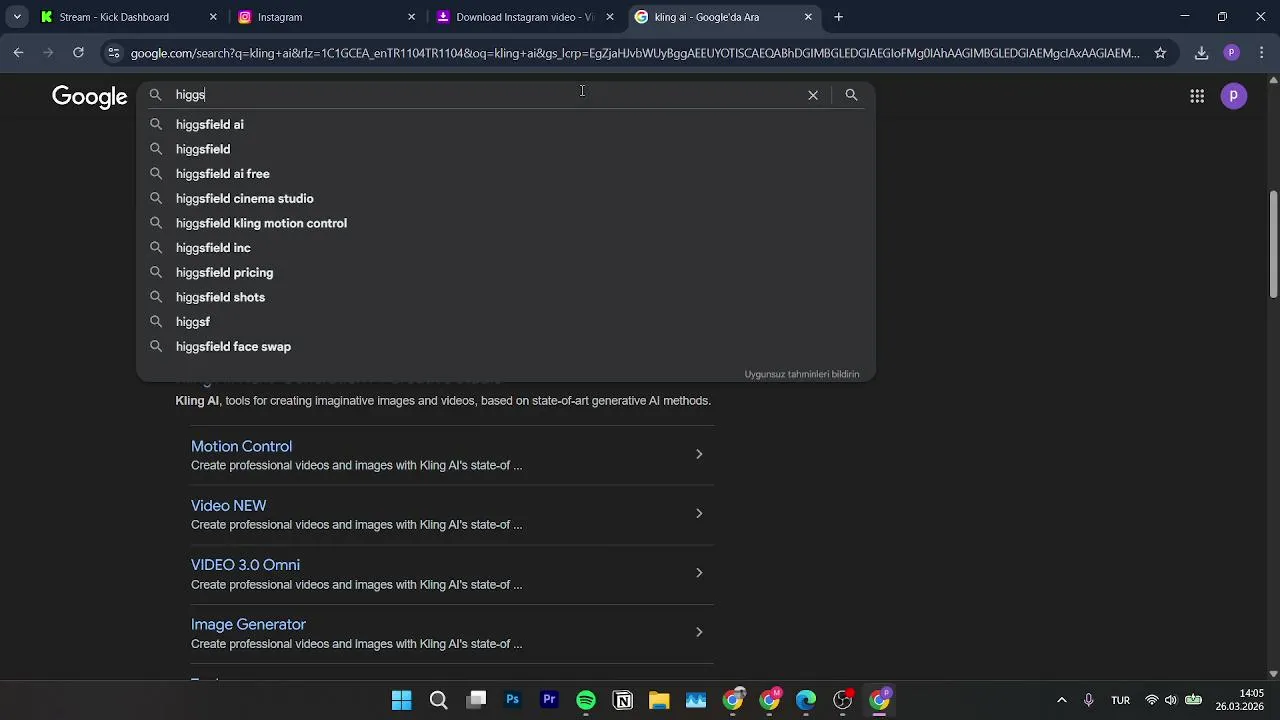This screenshot has height=720, width=1280.
Task: Open Chrome profile button in toolbar
Action: click(x=1232, y=53)
